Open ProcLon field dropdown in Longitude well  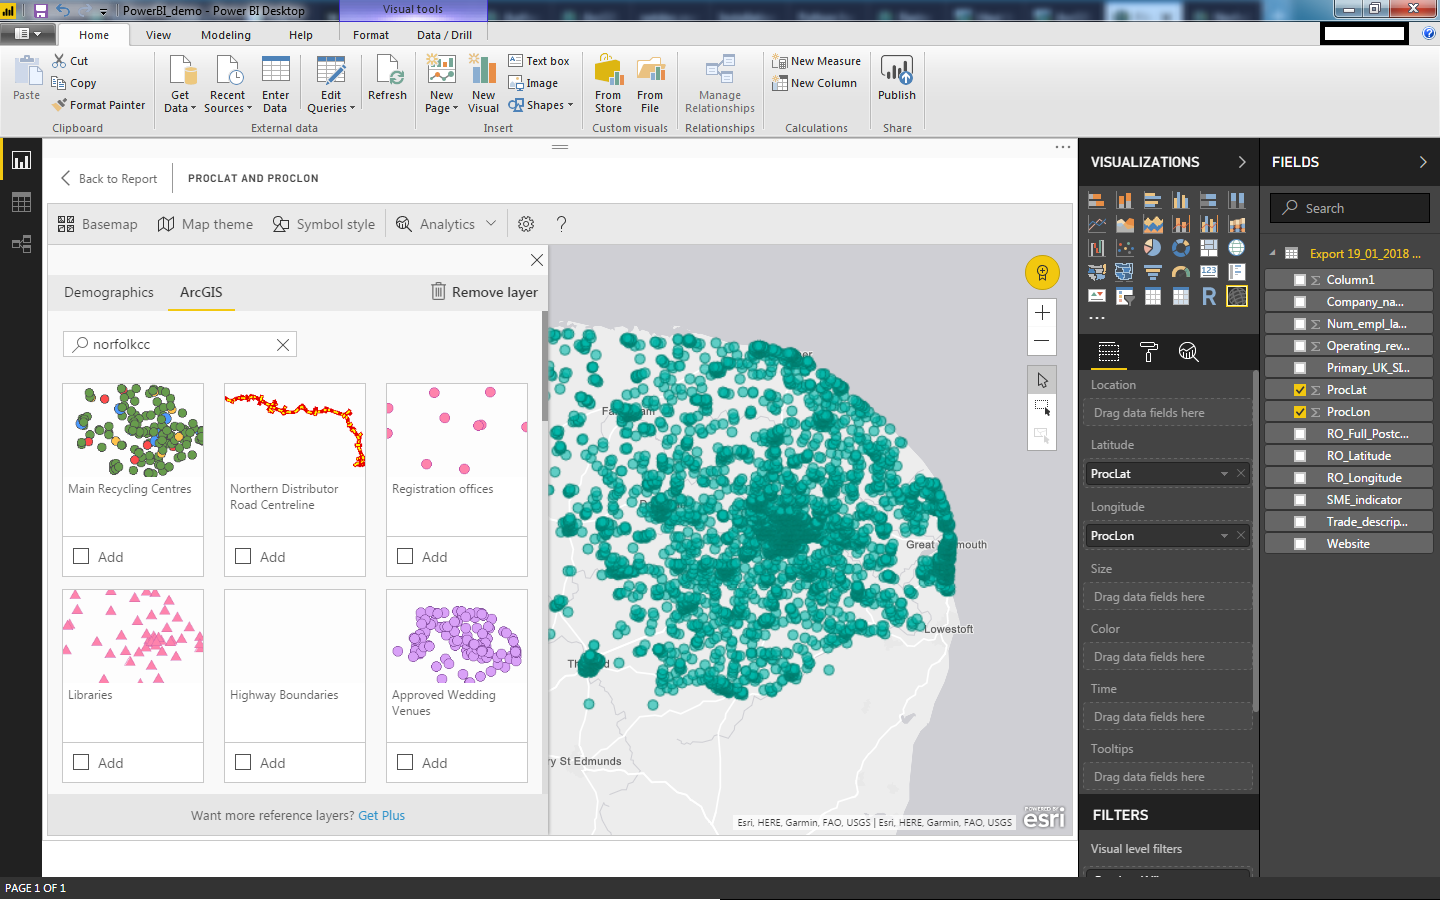(x=1224, y=536)
